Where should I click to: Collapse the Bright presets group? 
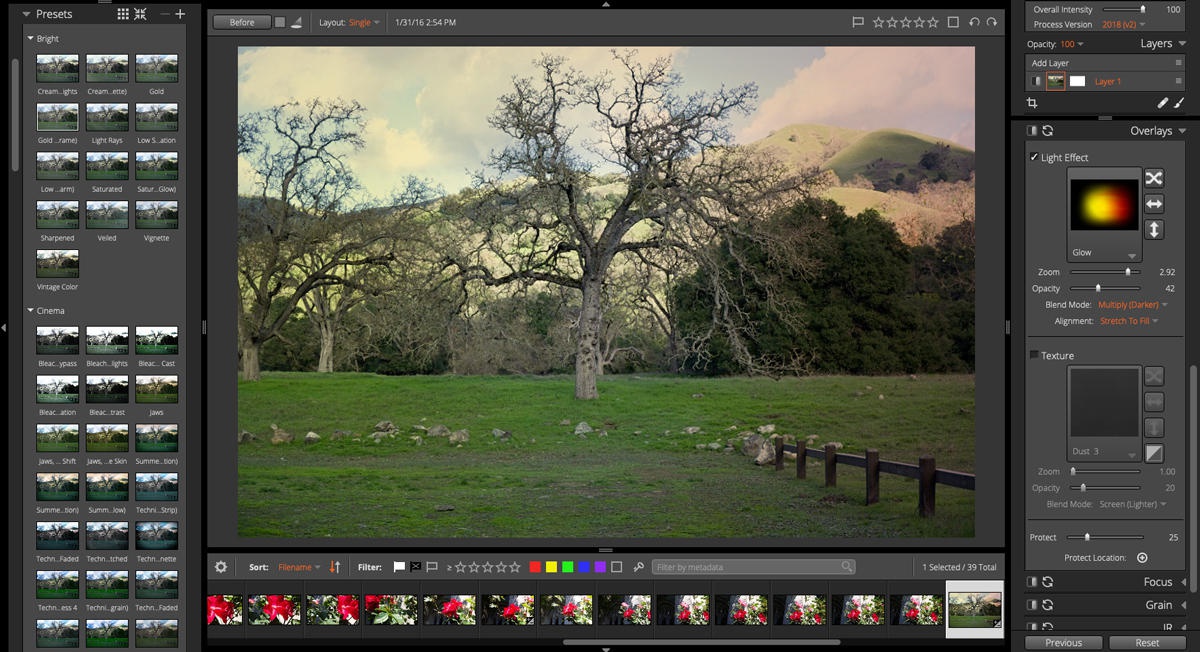(30, 39)
